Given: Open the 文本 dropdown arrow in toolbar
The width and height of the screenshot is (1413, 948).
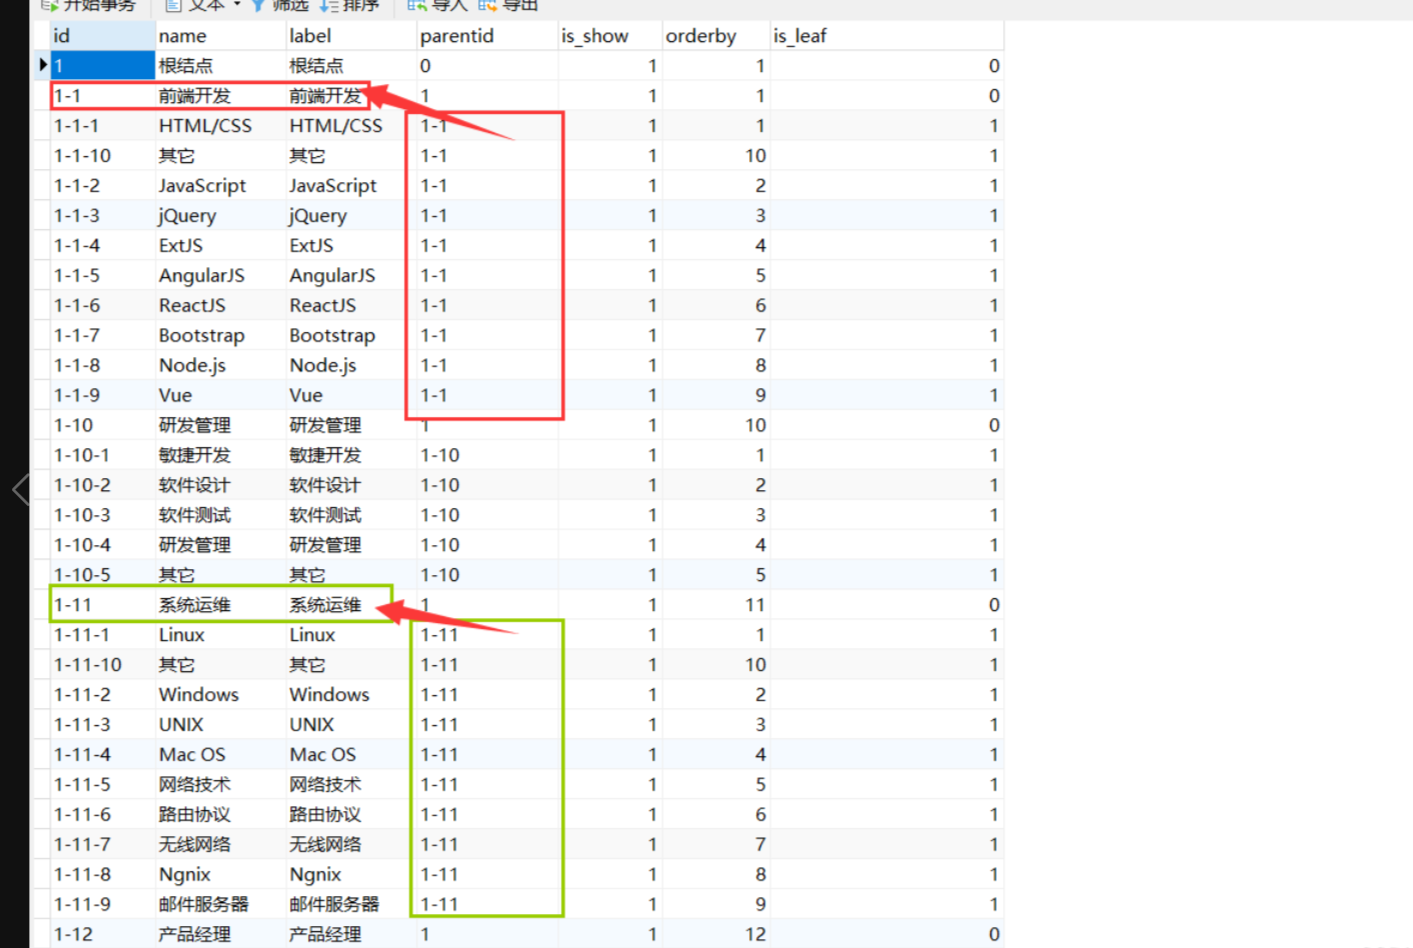Looking at the screenshot, I should [x=237, y=5].
